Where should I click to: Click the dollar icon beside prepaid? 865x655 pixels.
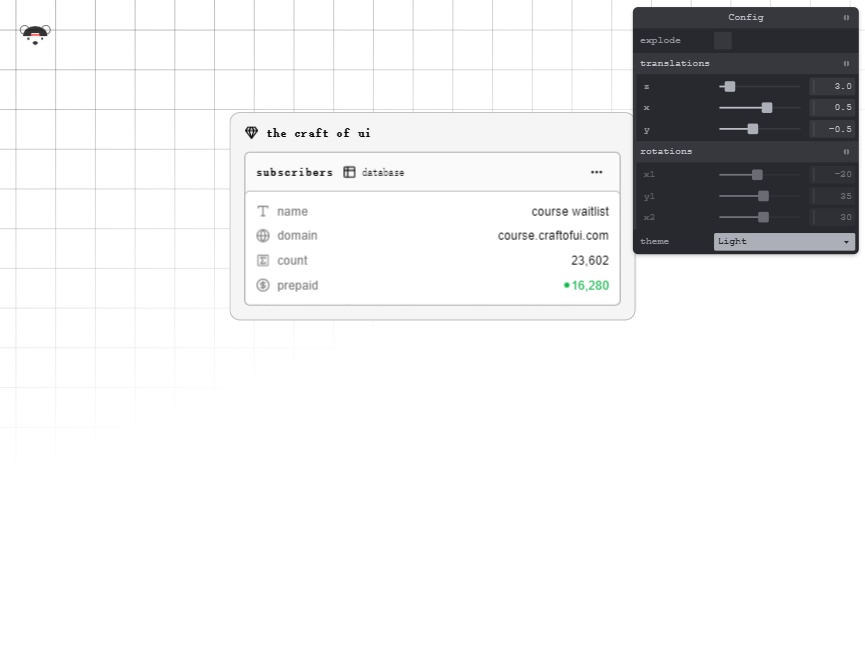pos(263,285)
